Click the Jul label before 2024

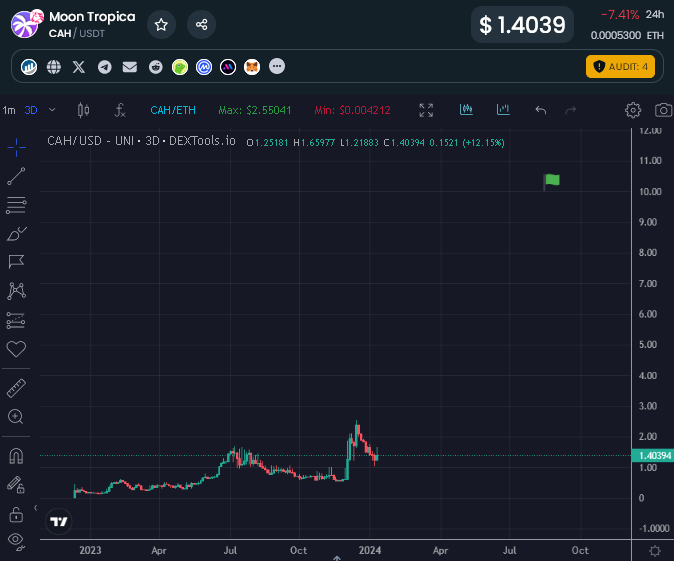[230, 550]
